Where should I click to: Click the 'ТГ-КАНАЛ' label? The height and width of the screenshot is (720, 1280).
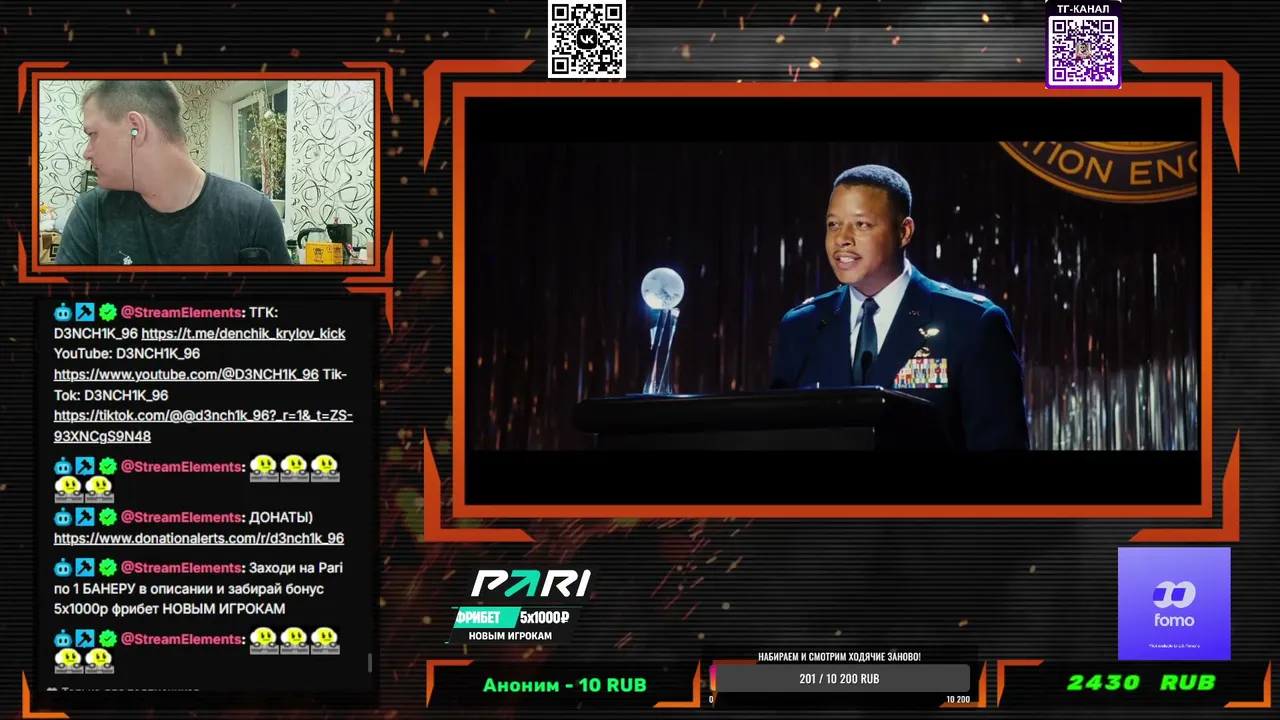click(x=1083, y=8)
